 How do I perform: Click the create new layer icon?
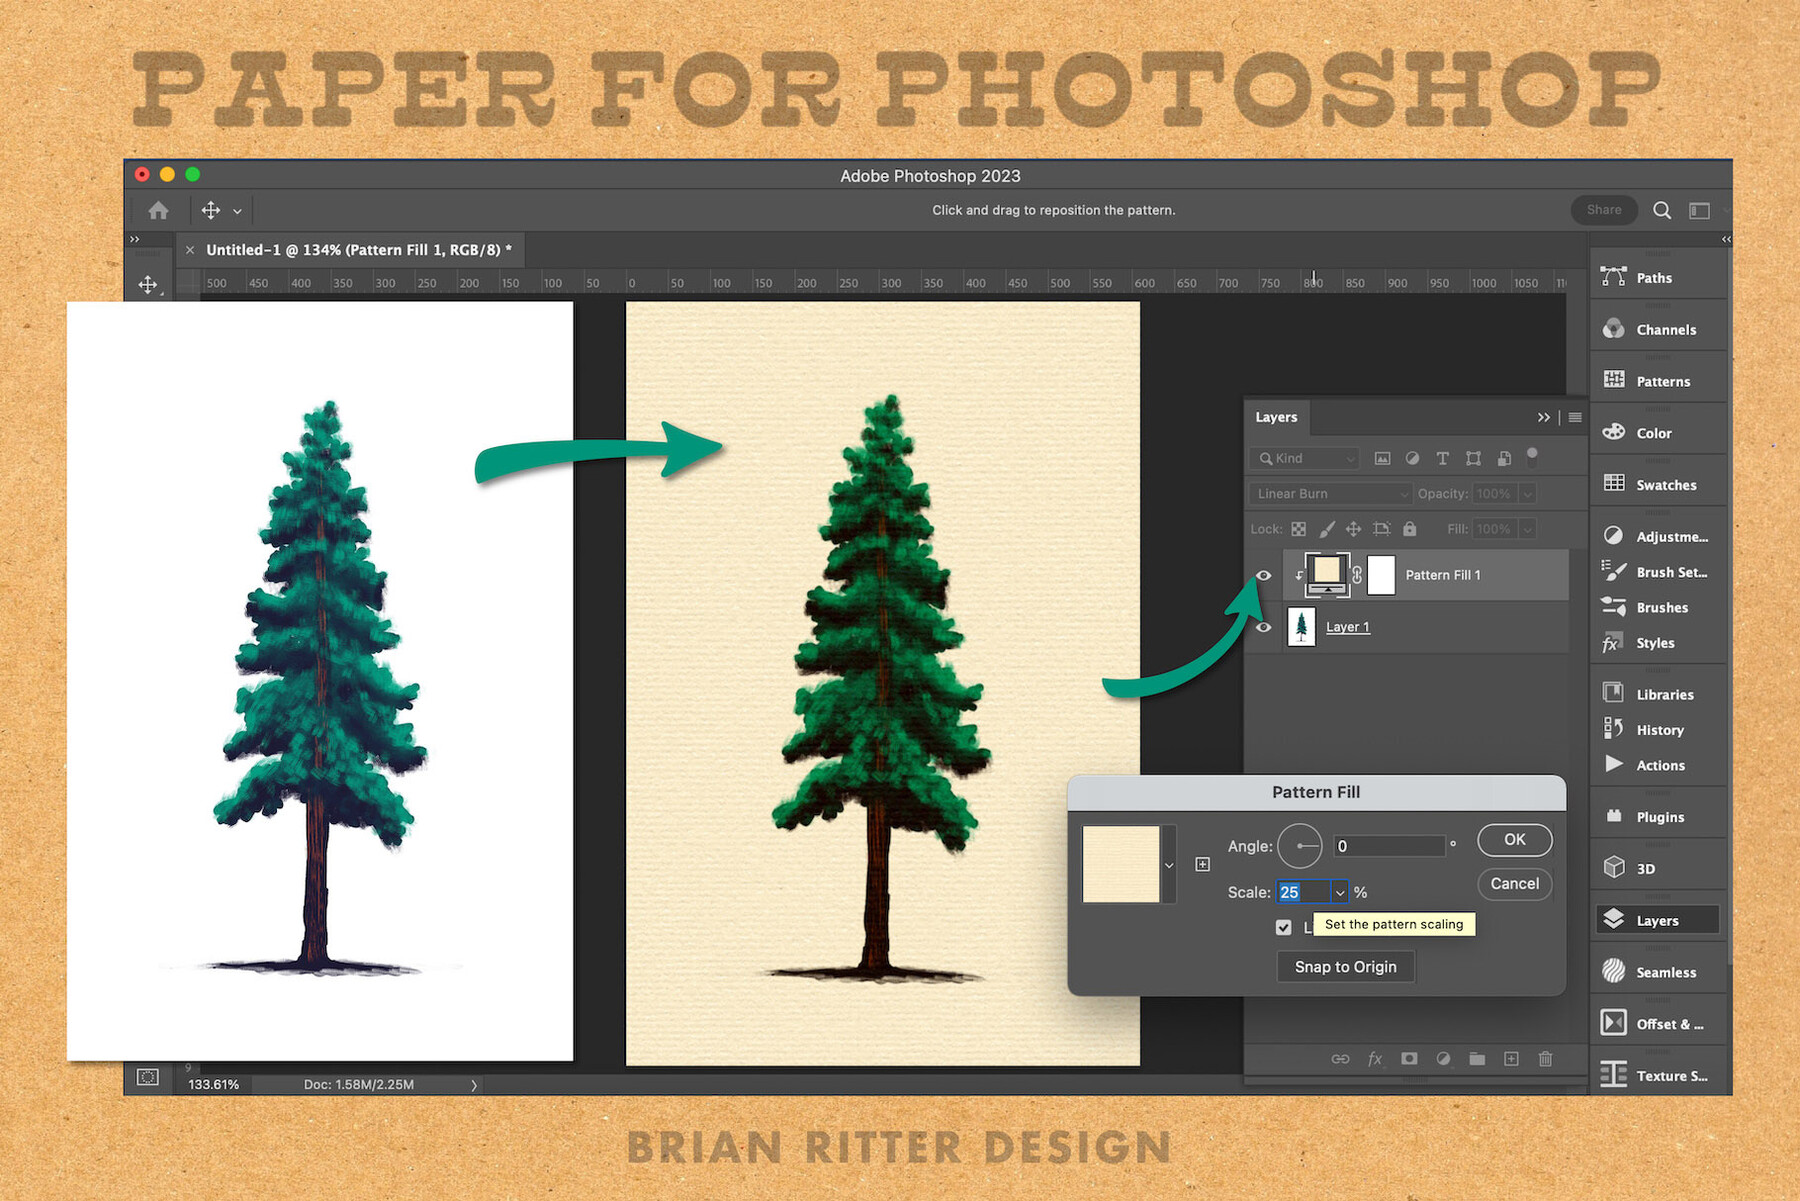pyautogui.click(x=1511, y=1058)
